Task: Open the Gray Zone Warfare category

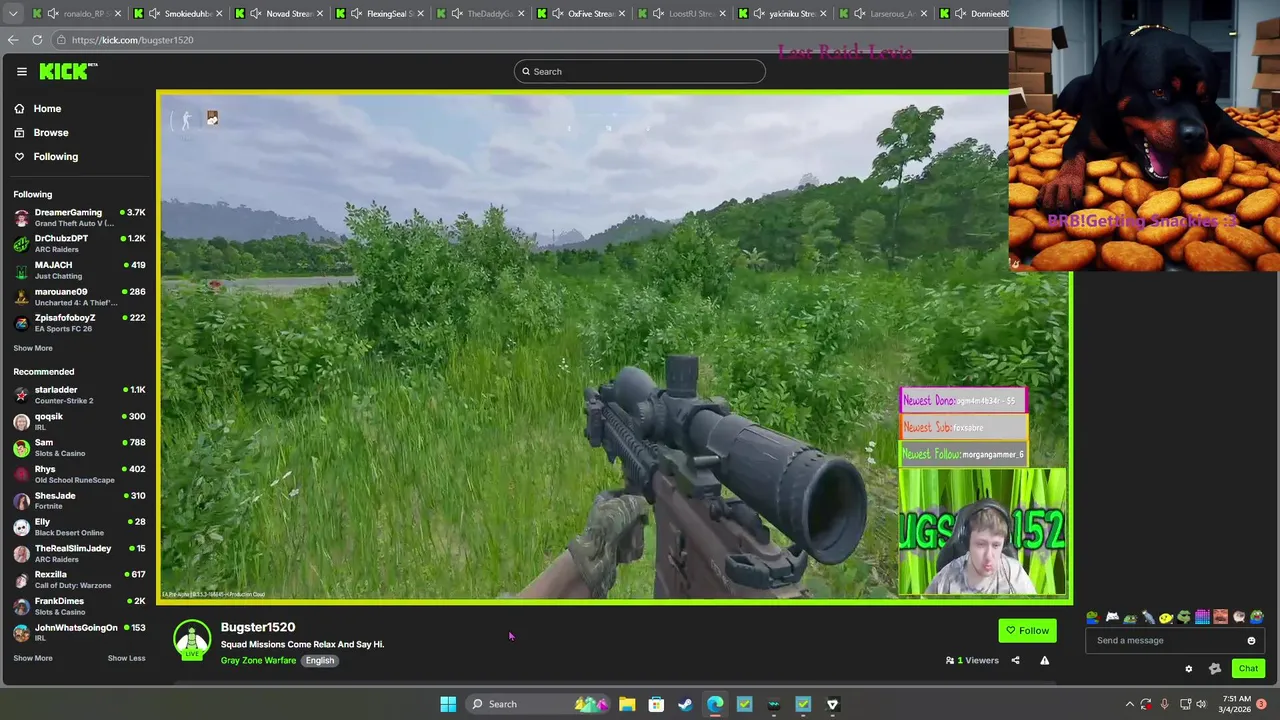Action: pos(258,660)
